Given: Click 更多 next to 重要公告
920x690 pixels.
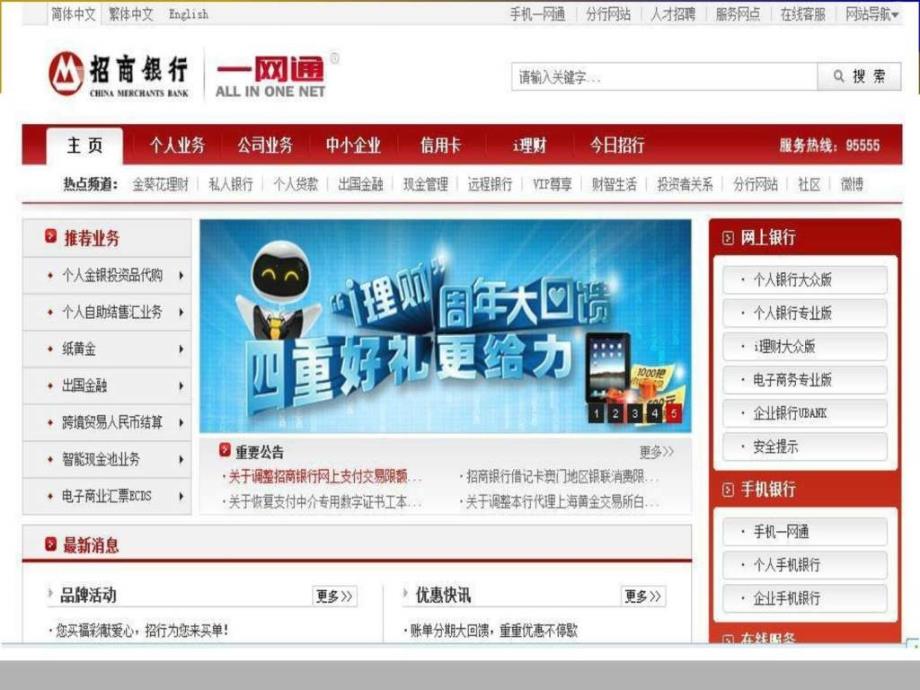Looking at the screenshot, I should (657, 452).
